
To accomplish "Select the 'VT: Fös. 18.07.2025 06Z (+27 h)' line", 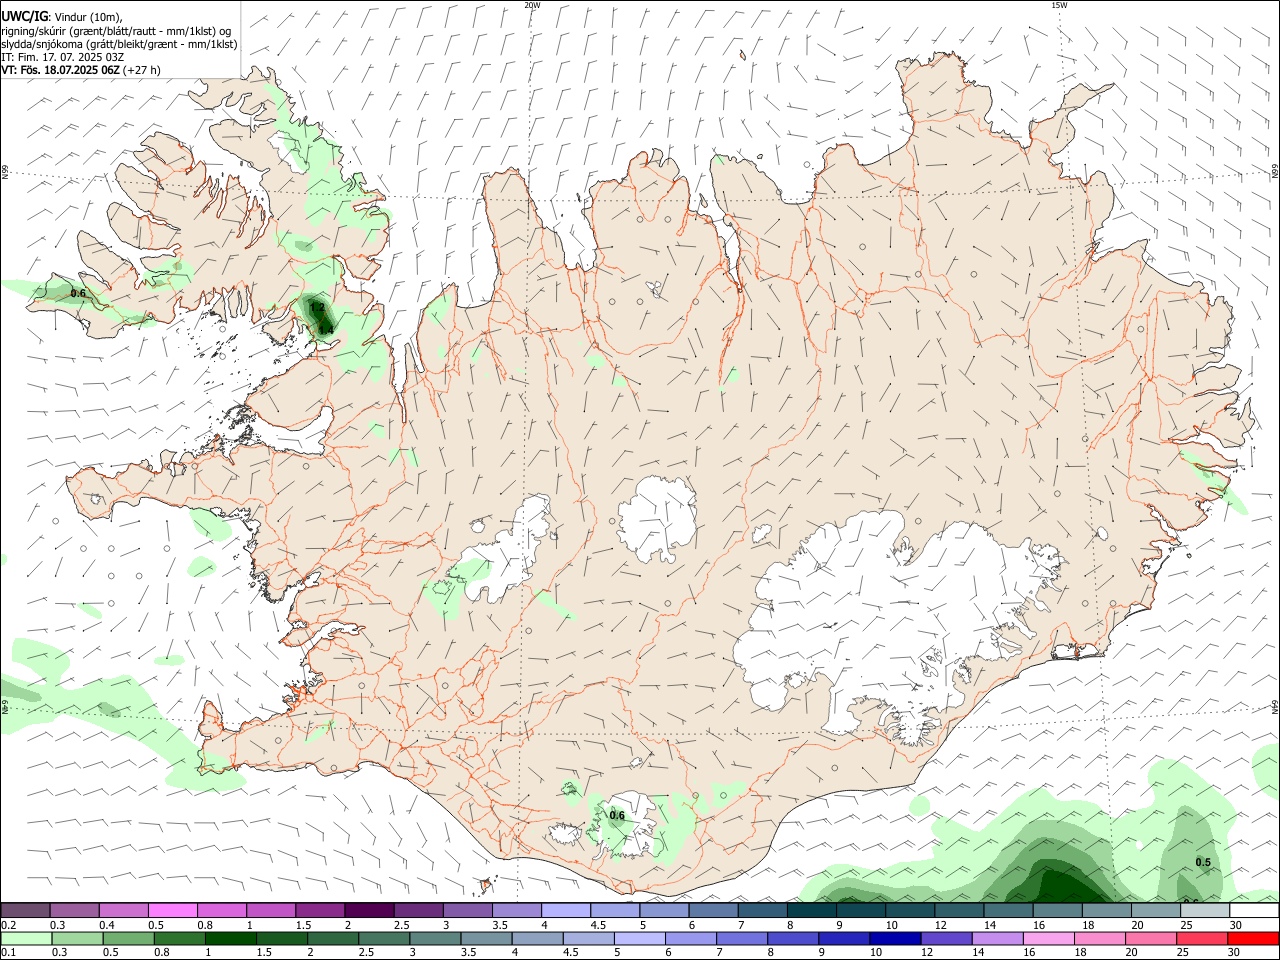I will pos(80,70).
